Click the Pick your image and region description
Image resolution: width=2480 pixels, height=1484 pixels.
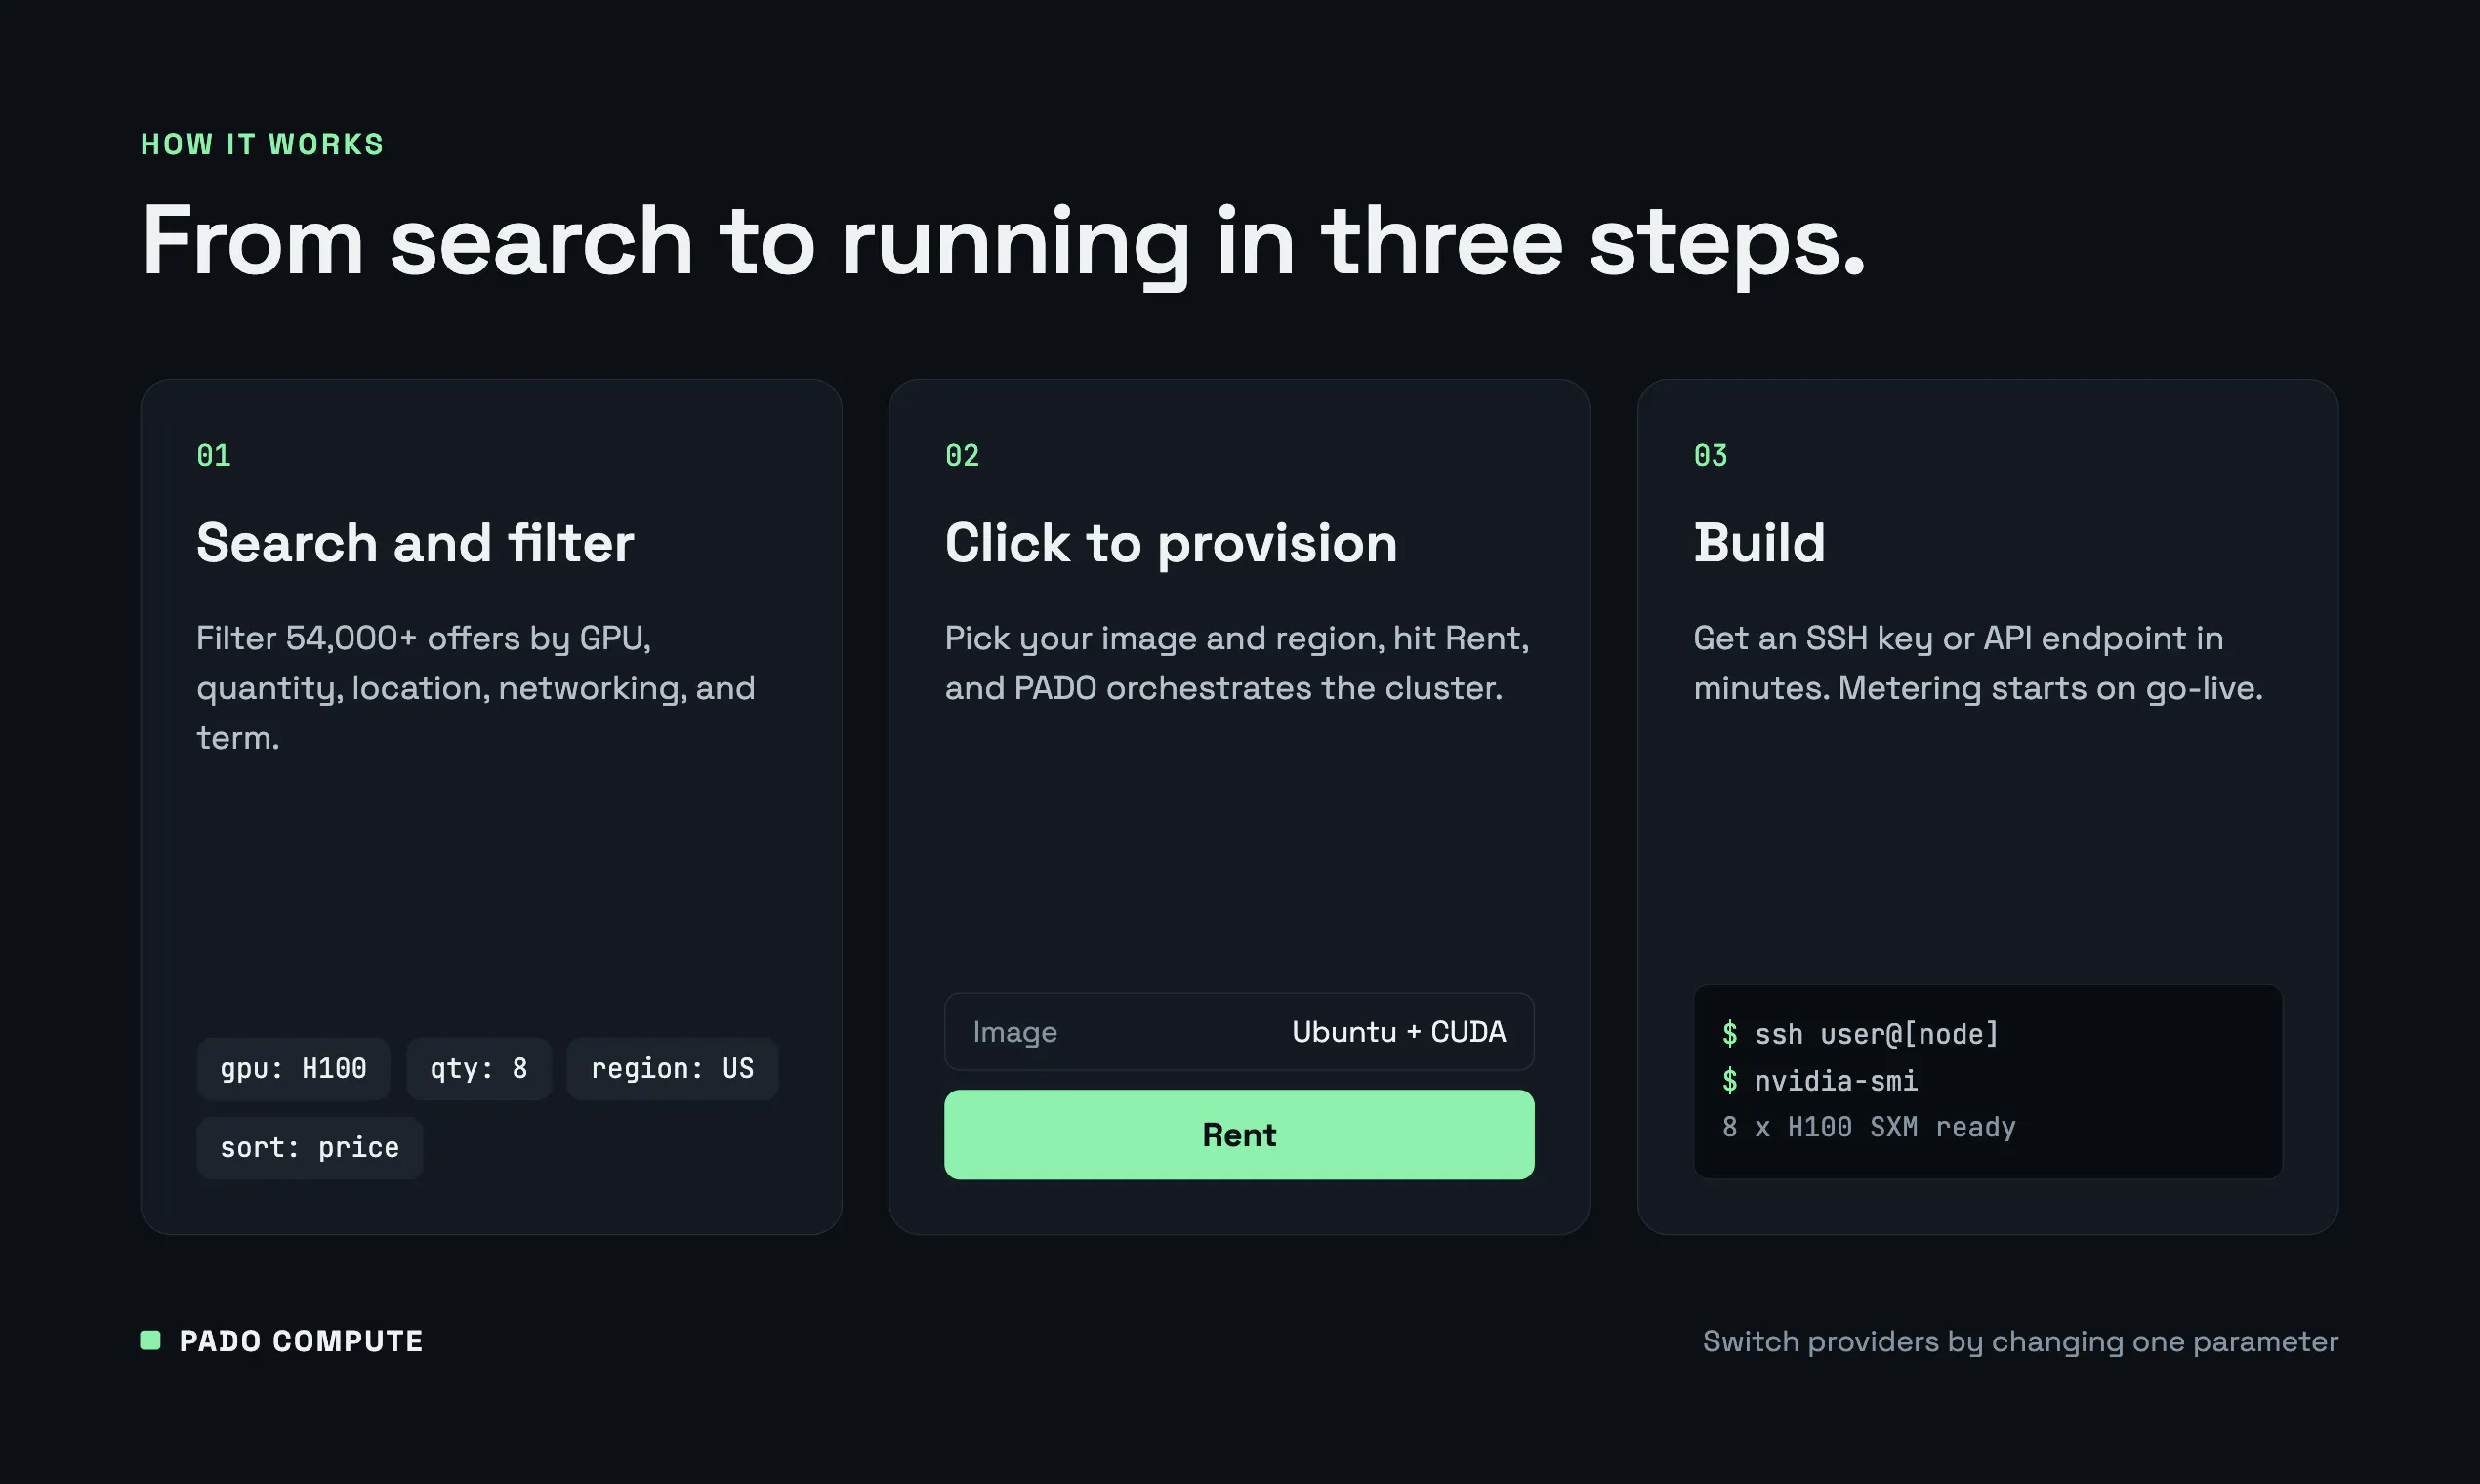pos(1237,663)
